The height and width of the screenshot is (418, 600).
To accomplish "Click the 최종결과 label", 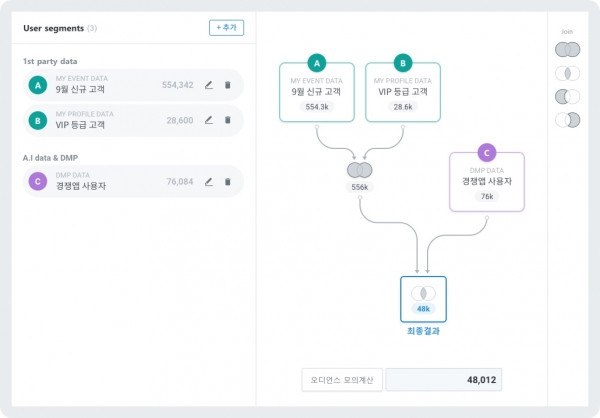I will [x=423, y=331].
